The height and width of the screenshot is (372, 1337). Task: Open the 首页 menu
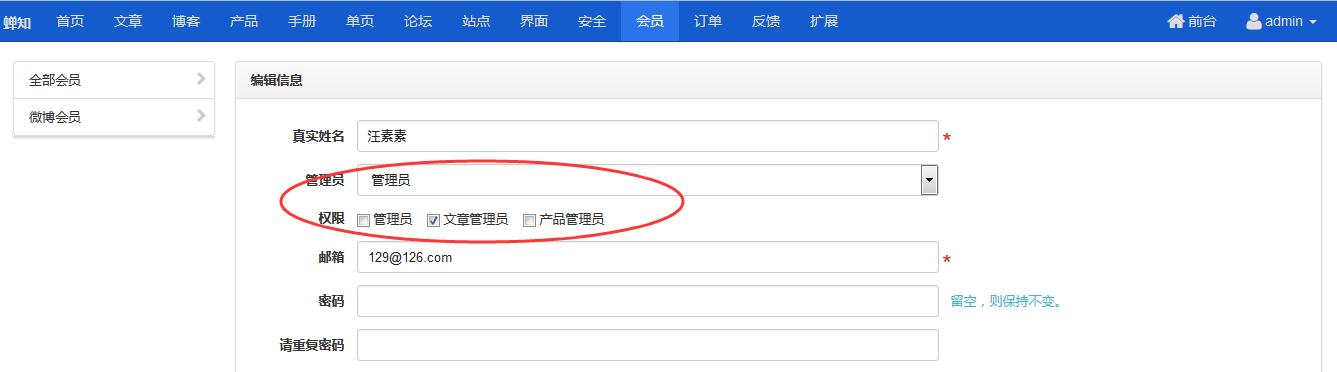[70, 21]
